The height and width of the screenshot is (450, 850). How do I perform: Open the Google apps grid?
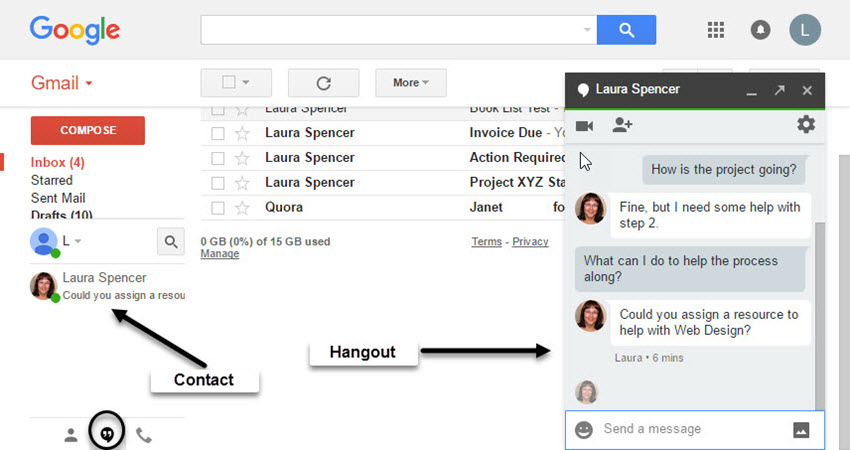716,30
